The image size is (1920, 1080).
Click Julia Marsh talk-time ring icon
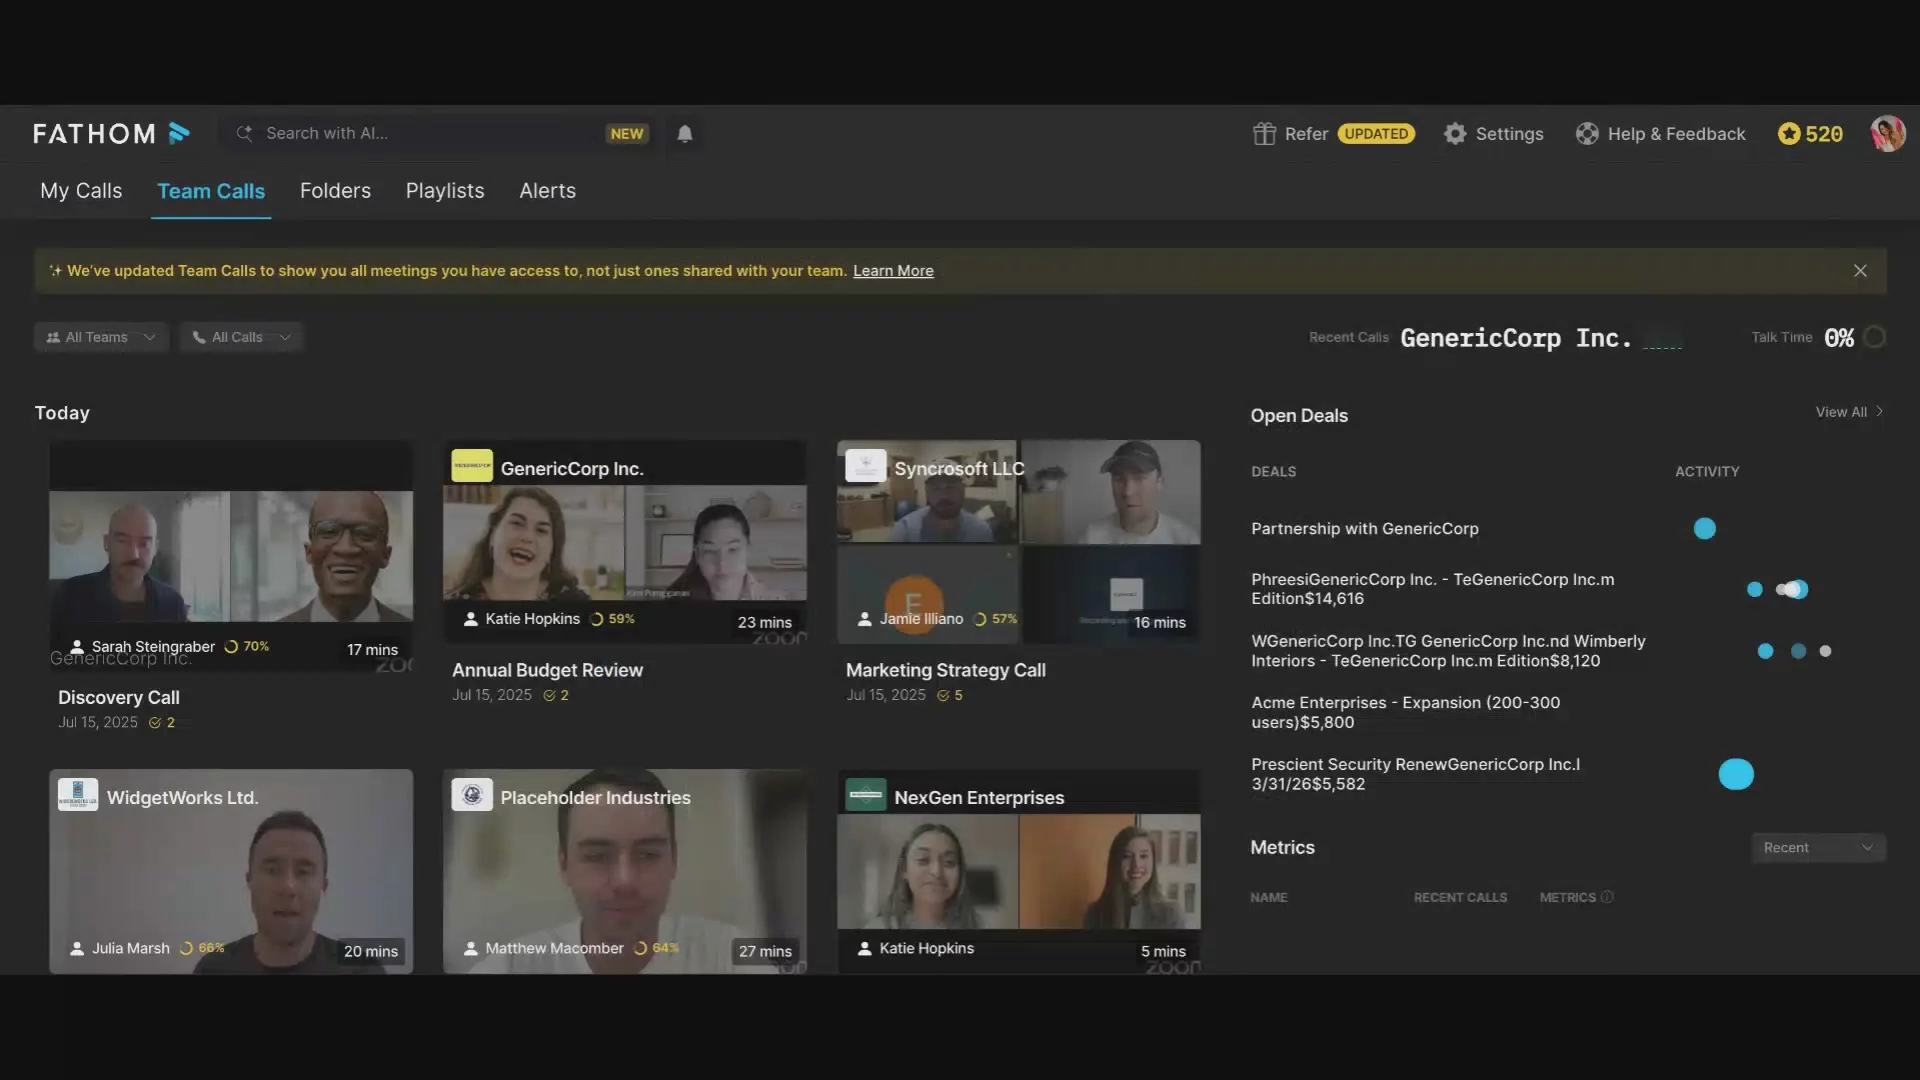(x=186, y=949)
